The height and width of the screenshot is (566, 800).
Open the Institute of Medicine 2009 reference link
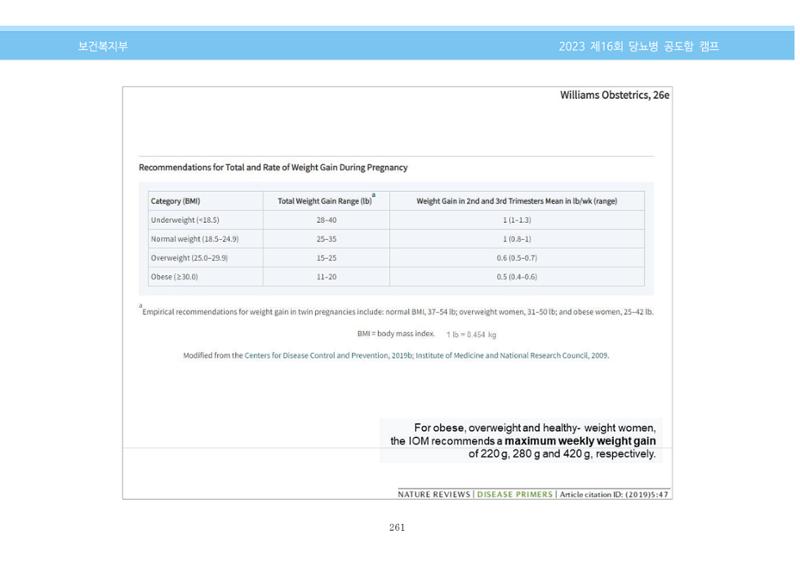pos(512,355)
